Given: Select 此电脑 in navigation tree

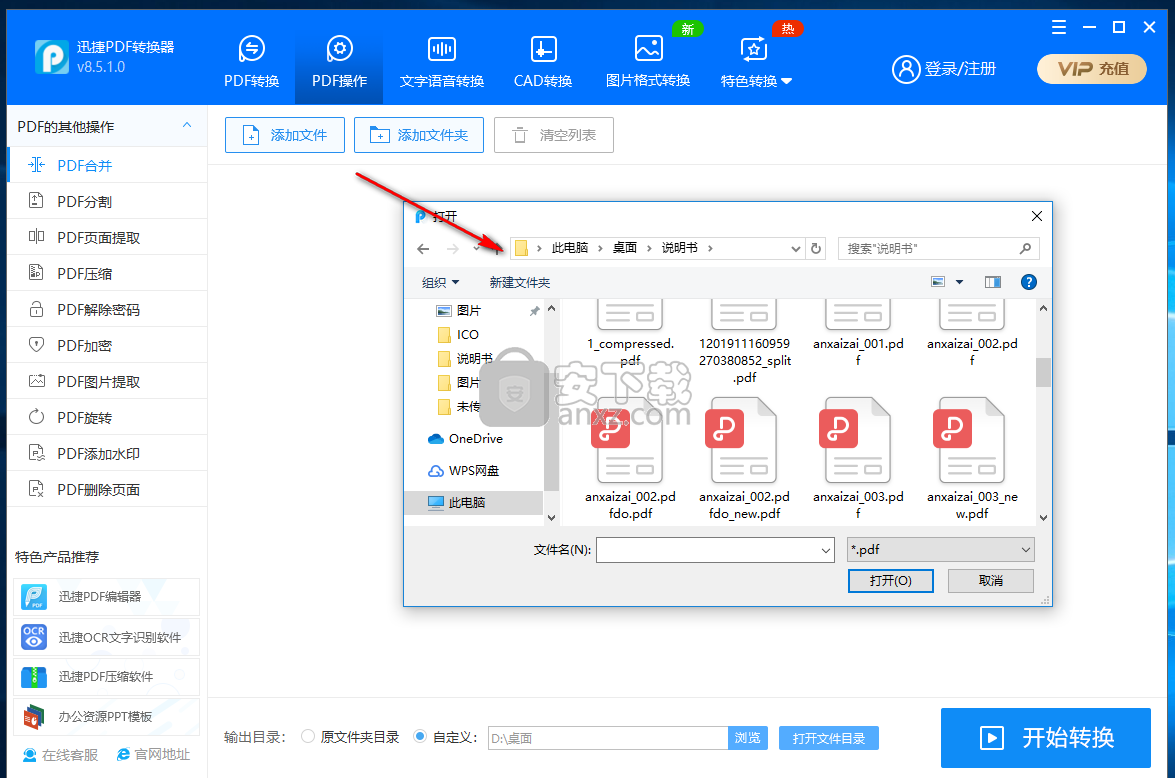Looking at the screenshot, I should click(473, 502).
